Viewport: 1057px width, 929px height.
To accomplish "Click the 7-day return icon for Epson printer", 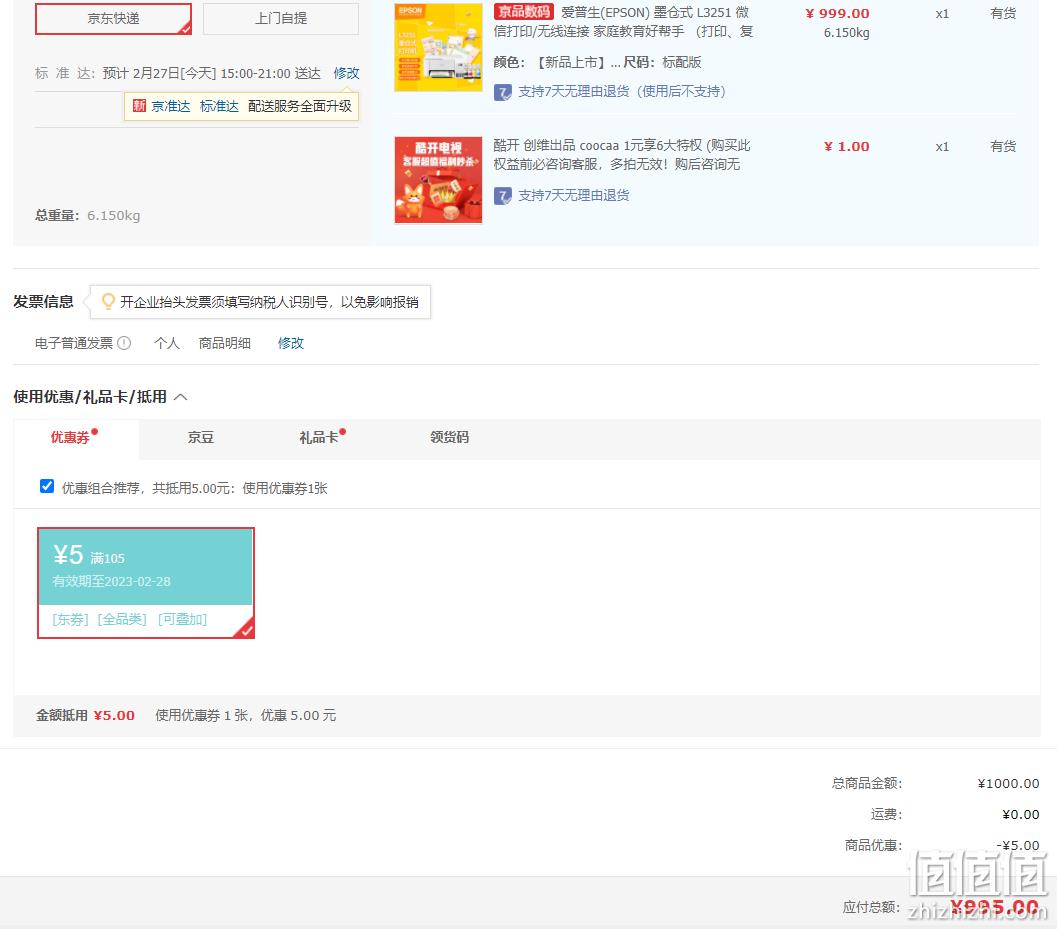I will (503, 92).
